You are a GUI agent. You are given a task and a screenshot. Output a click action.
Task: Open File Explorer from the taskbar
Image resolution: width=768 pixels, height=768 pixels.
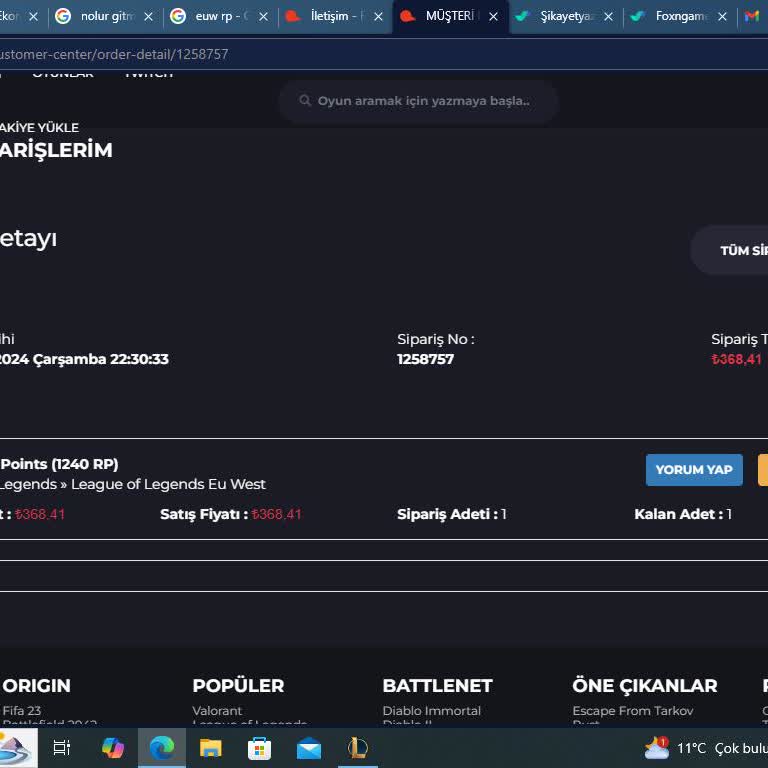[211, 748]
